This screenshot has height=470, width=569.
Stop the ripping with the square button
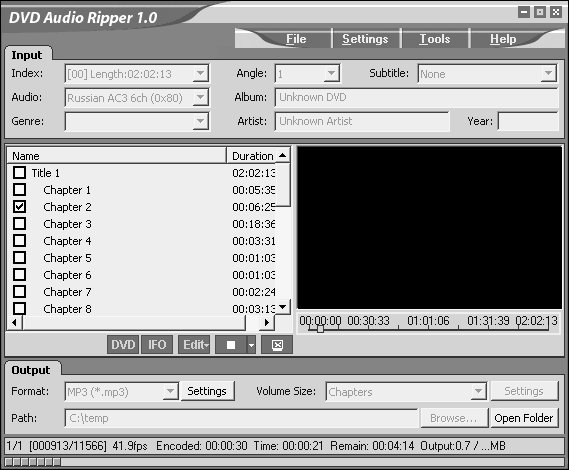[x=231, y=344]
